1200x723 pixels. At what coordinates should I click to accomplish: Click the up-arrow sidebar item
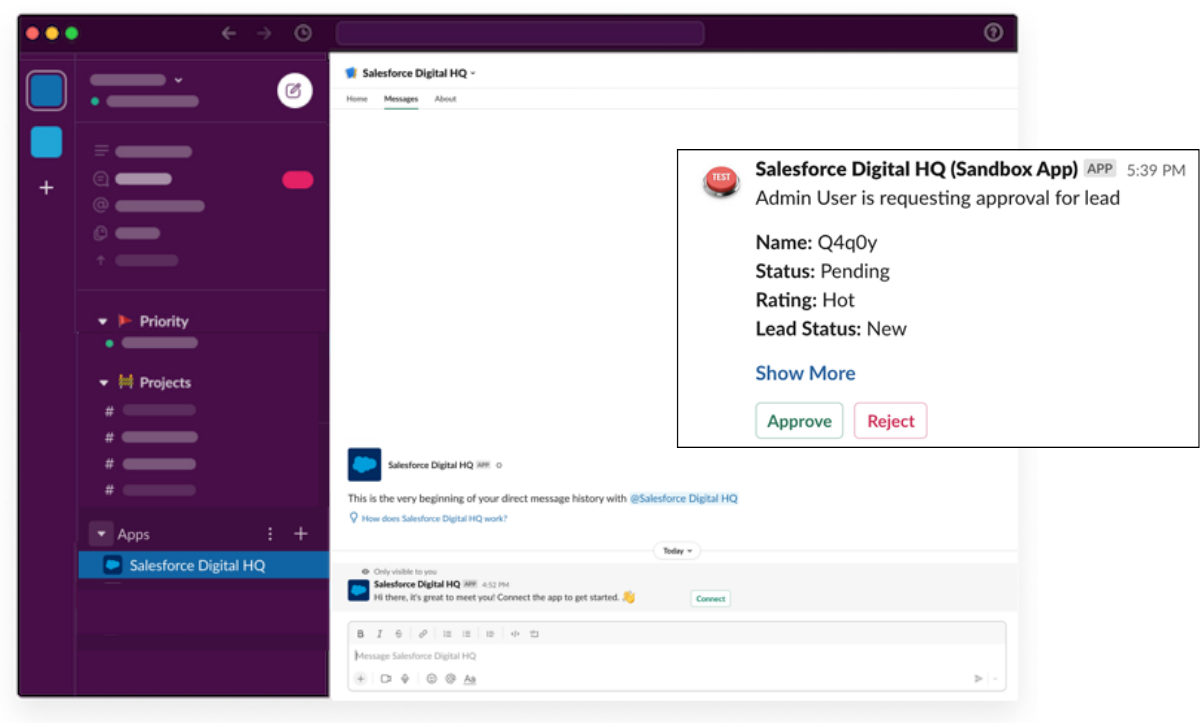tap(100, 260)
